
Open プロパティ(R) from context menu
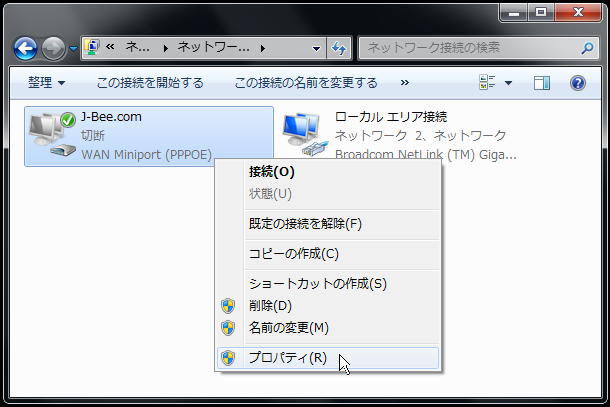[328, 358]
